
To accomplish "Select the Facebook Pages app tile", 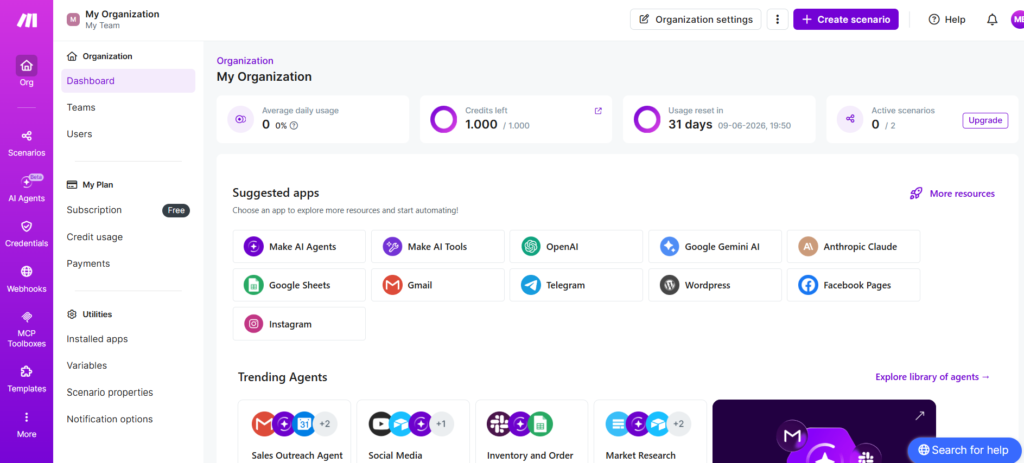I will click(853, 285).
